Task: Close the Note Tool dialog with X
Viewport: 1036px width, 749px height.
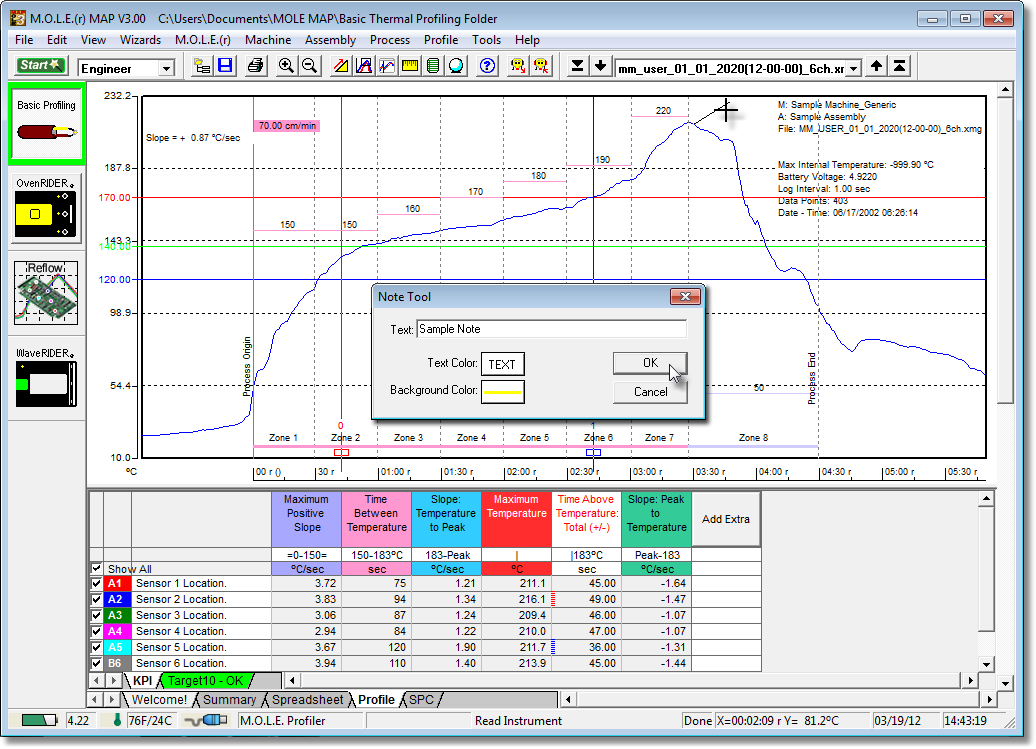Action: [685, 297]
